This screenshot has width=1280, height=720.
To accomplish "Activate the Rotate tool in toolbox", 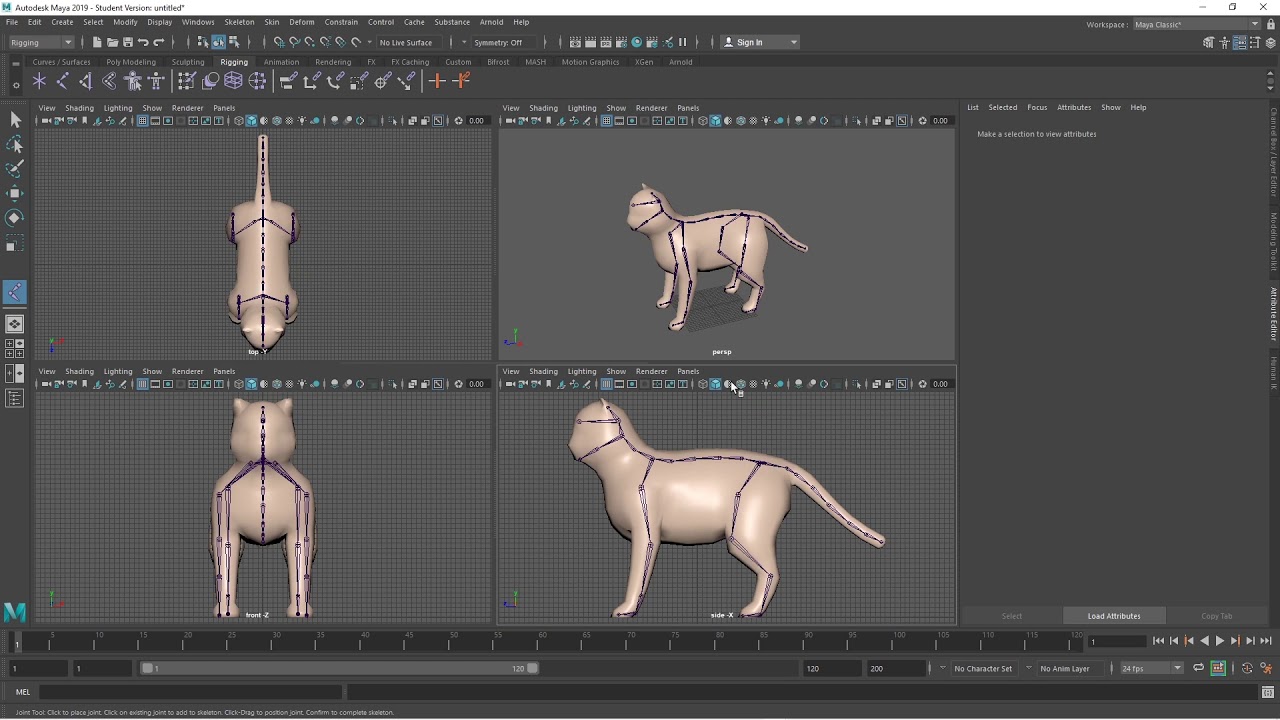I will point(15,217).
